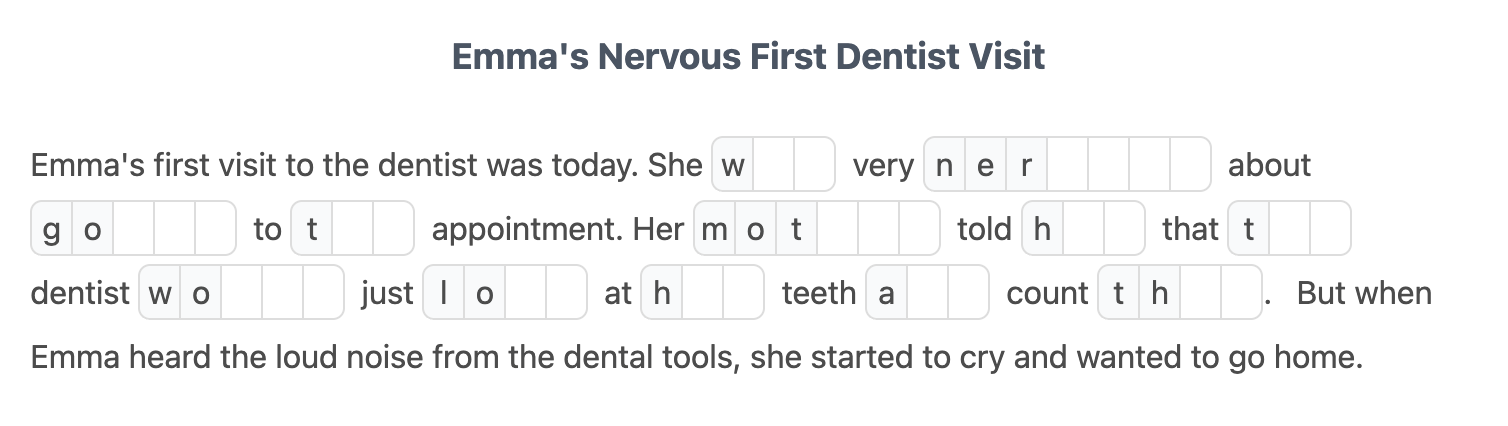Click the prefilled 'g' box starting second line
The height and width of the screenshot is (426, 1508).
(x=52, y=229)
